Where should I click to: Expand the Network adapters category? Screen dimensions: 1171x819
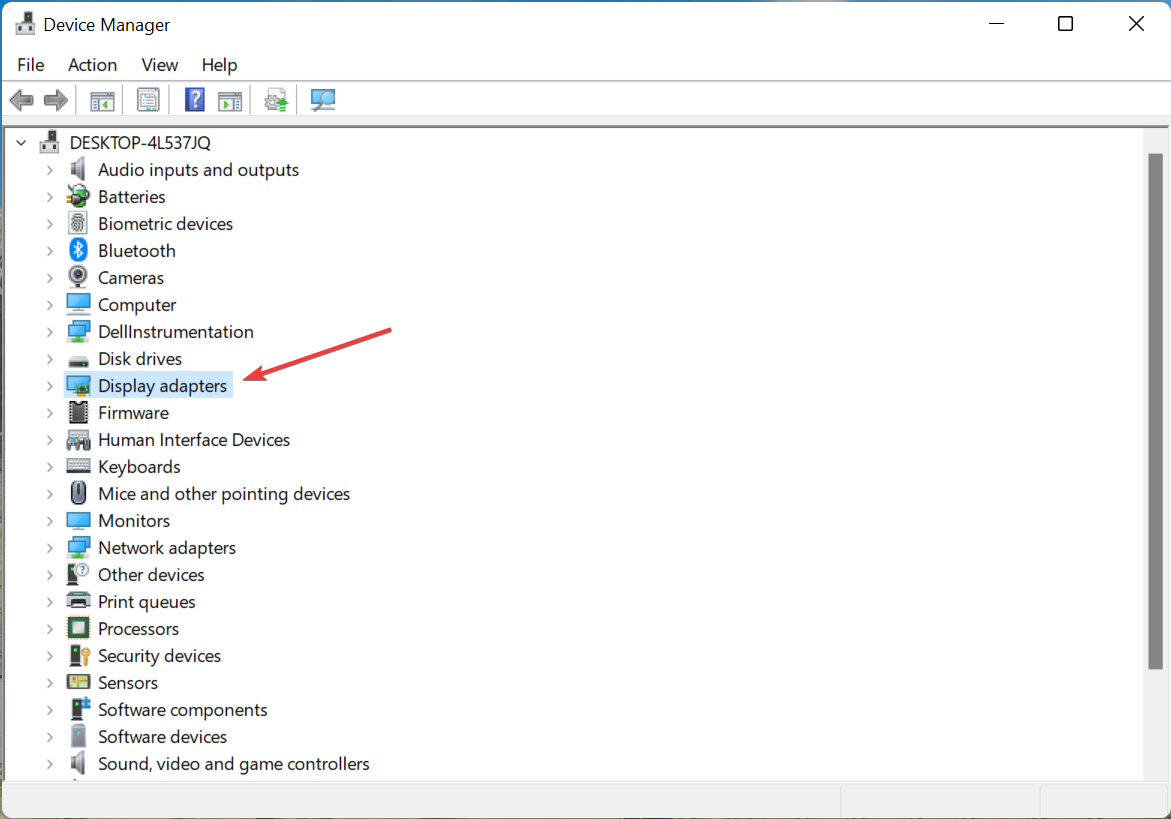49,548
